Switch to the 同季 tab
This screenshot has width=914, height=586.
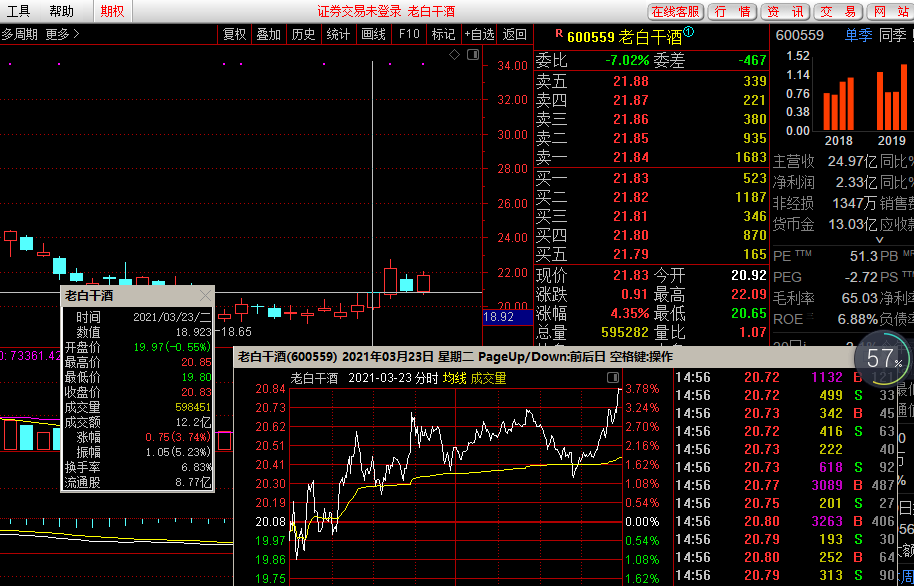pyautogui.click(x=892, y=35)
